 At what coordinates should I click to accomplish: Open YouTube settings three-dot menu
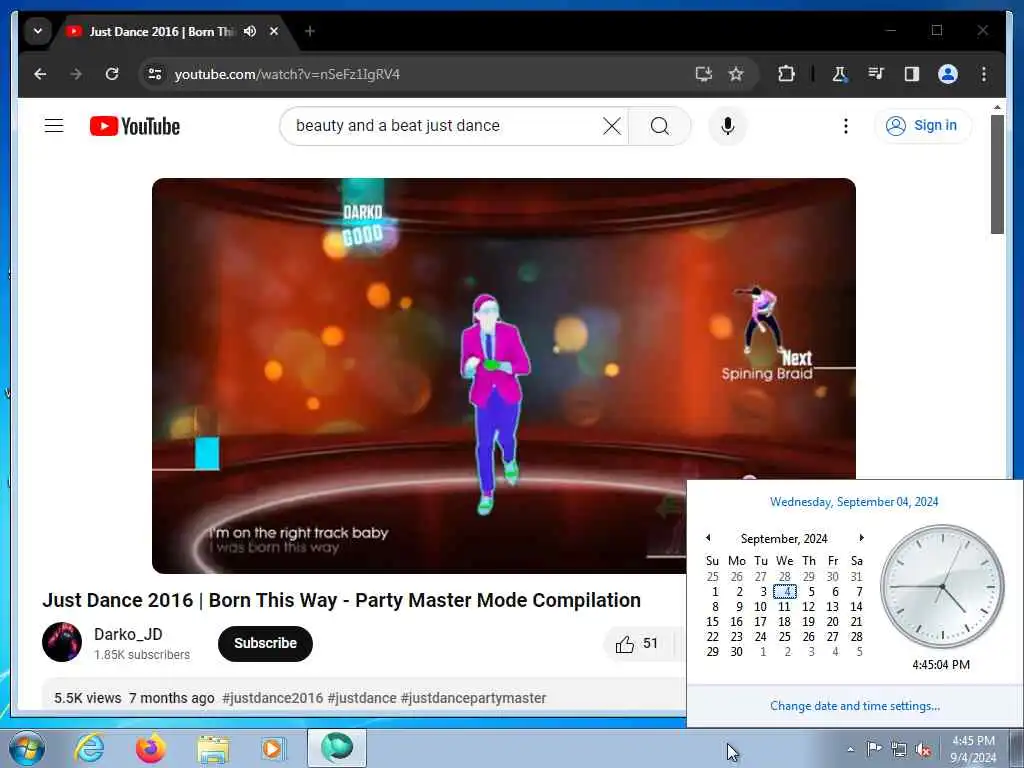tap(846, 126)
